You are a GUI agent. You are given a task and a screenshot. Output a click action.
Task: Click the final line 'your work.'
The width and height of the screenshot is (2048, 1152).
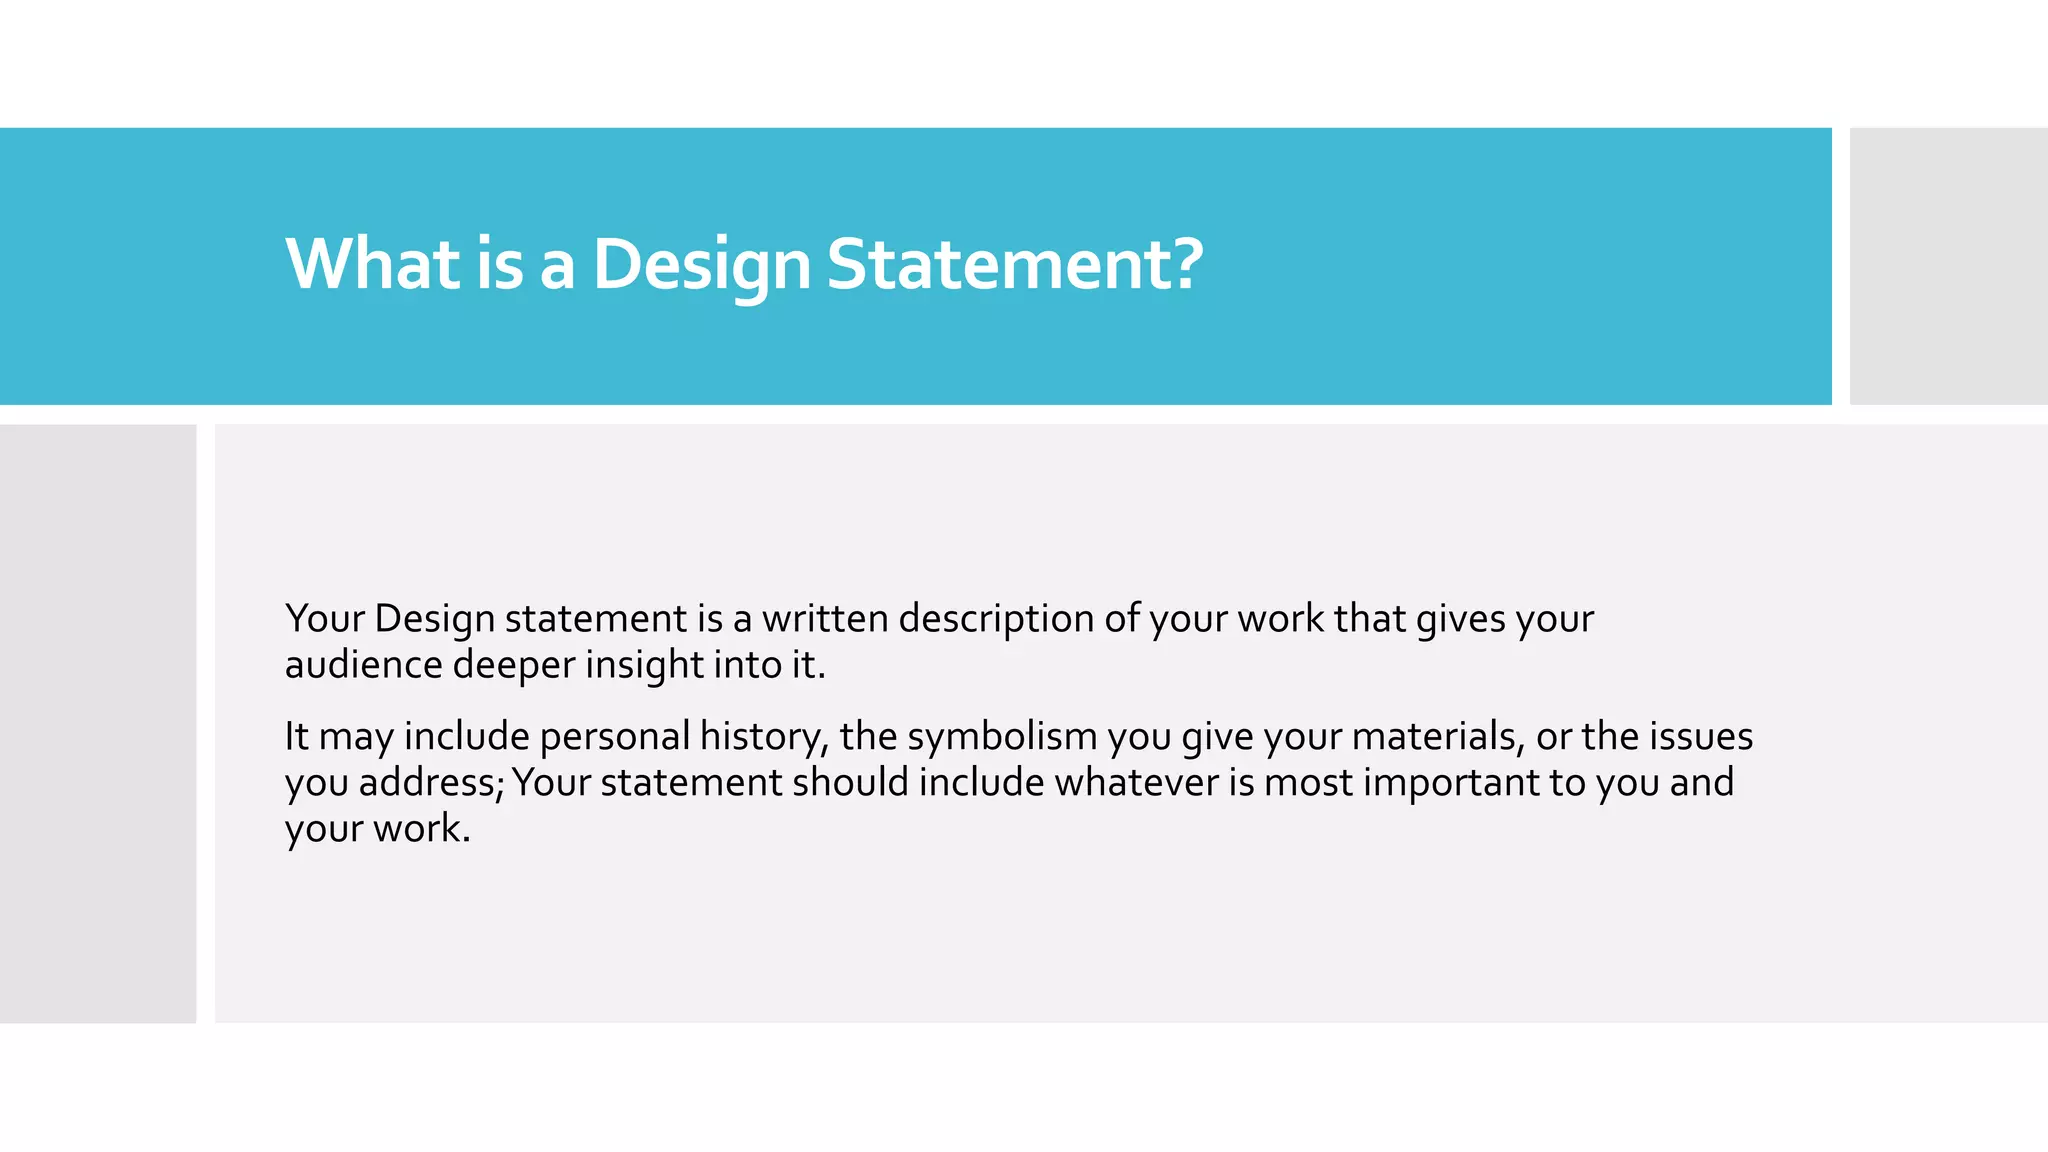(x=377, y=829)
